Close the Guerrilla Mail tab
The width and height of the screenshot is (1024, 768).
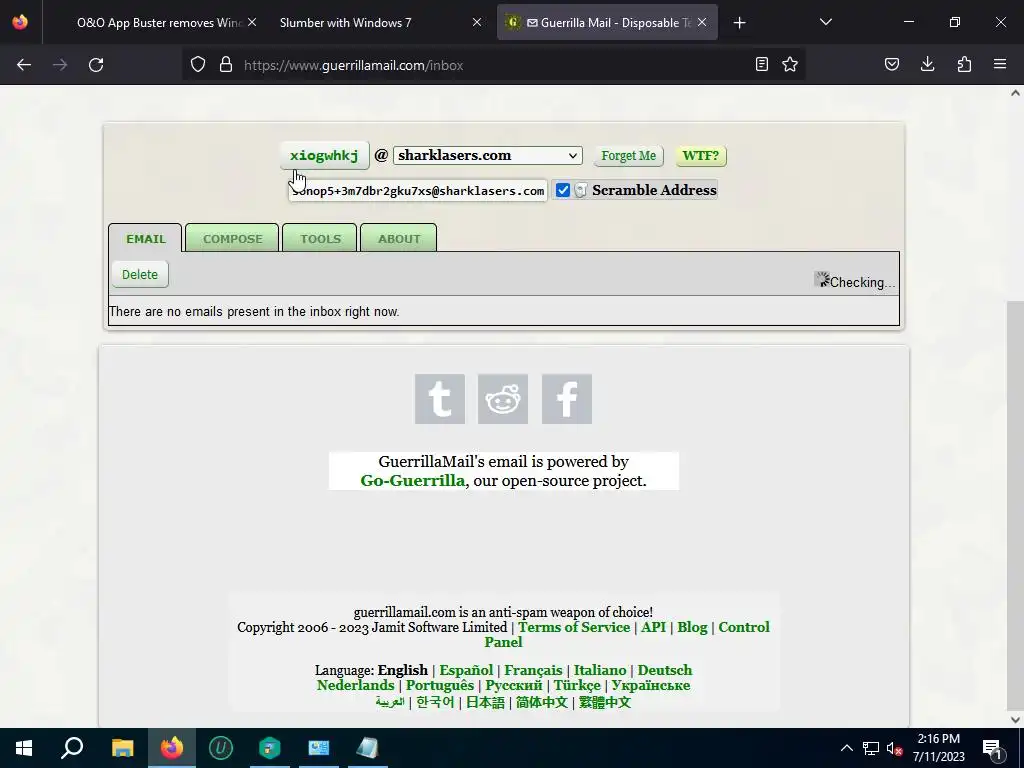pyautogui.click(x=702, y=22)
